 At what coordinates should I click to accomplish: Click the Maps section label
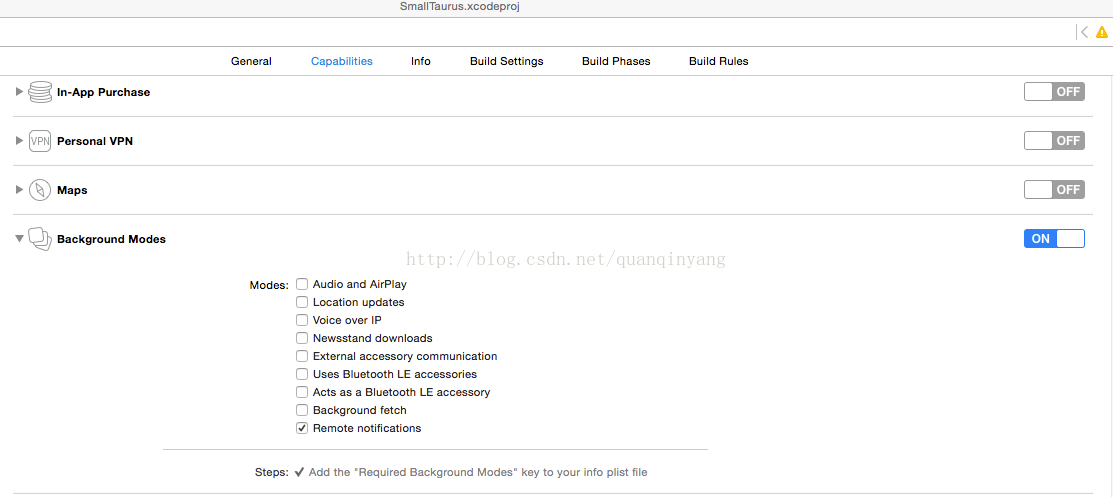72,190
